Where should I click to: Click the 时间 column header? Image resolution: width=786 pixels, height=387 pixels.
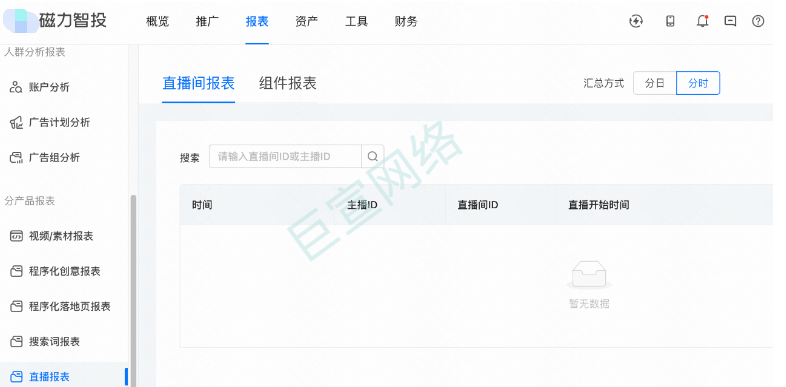tap(202, 205)
